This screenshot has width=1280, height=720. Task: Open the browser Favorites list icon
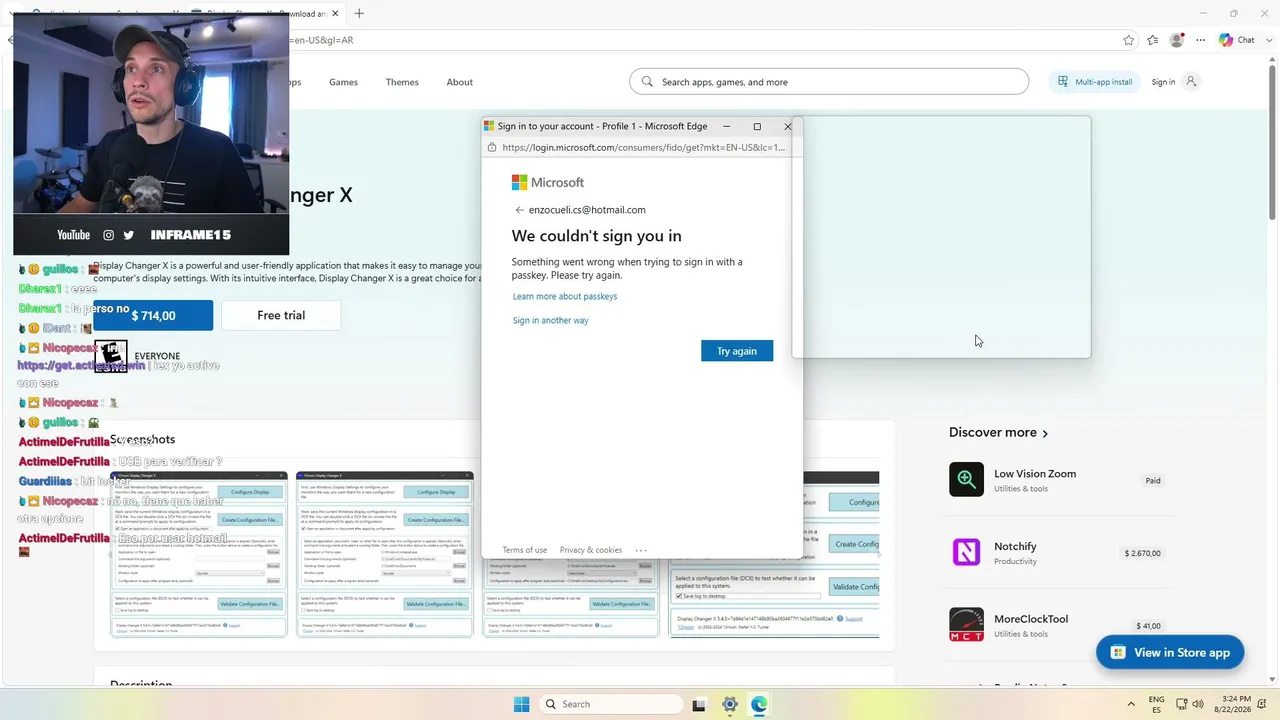(1153, 40)
